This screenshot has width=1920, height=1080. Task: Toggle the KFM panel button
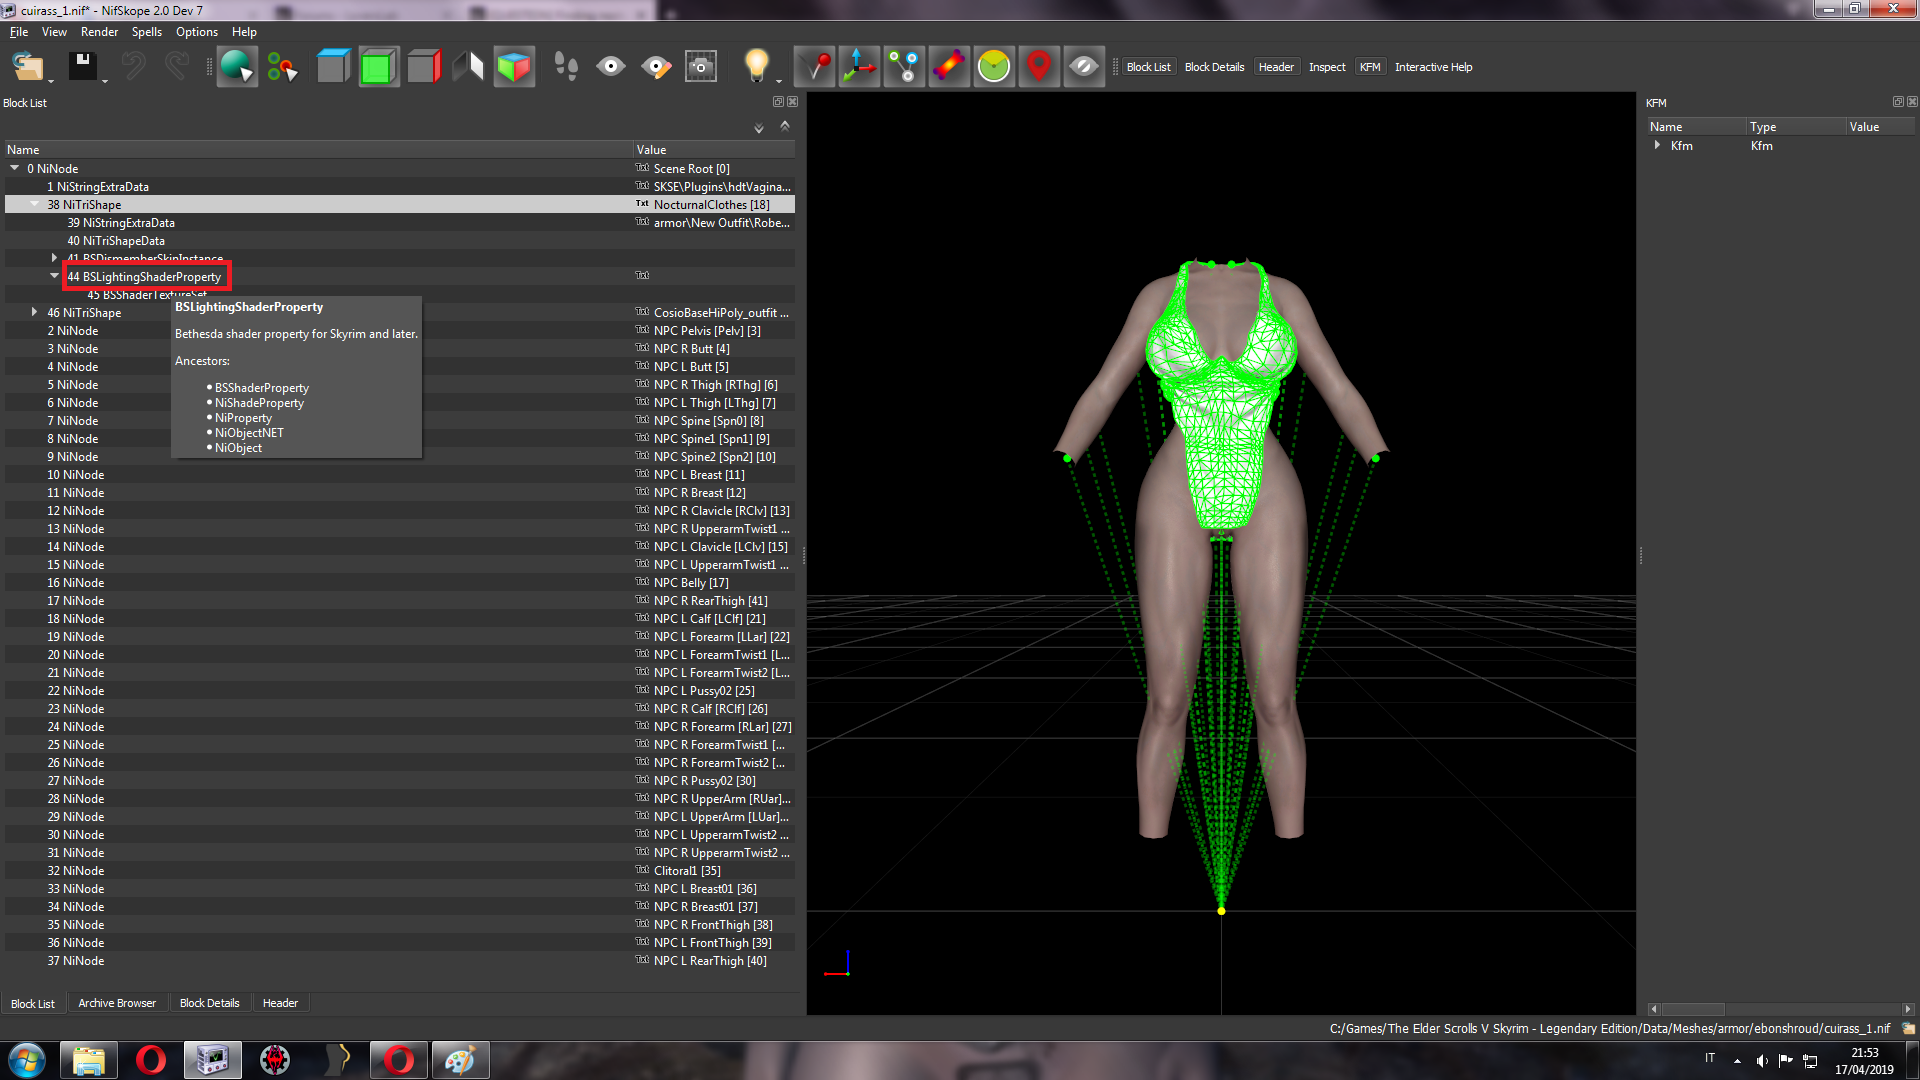pos(1370,67)
